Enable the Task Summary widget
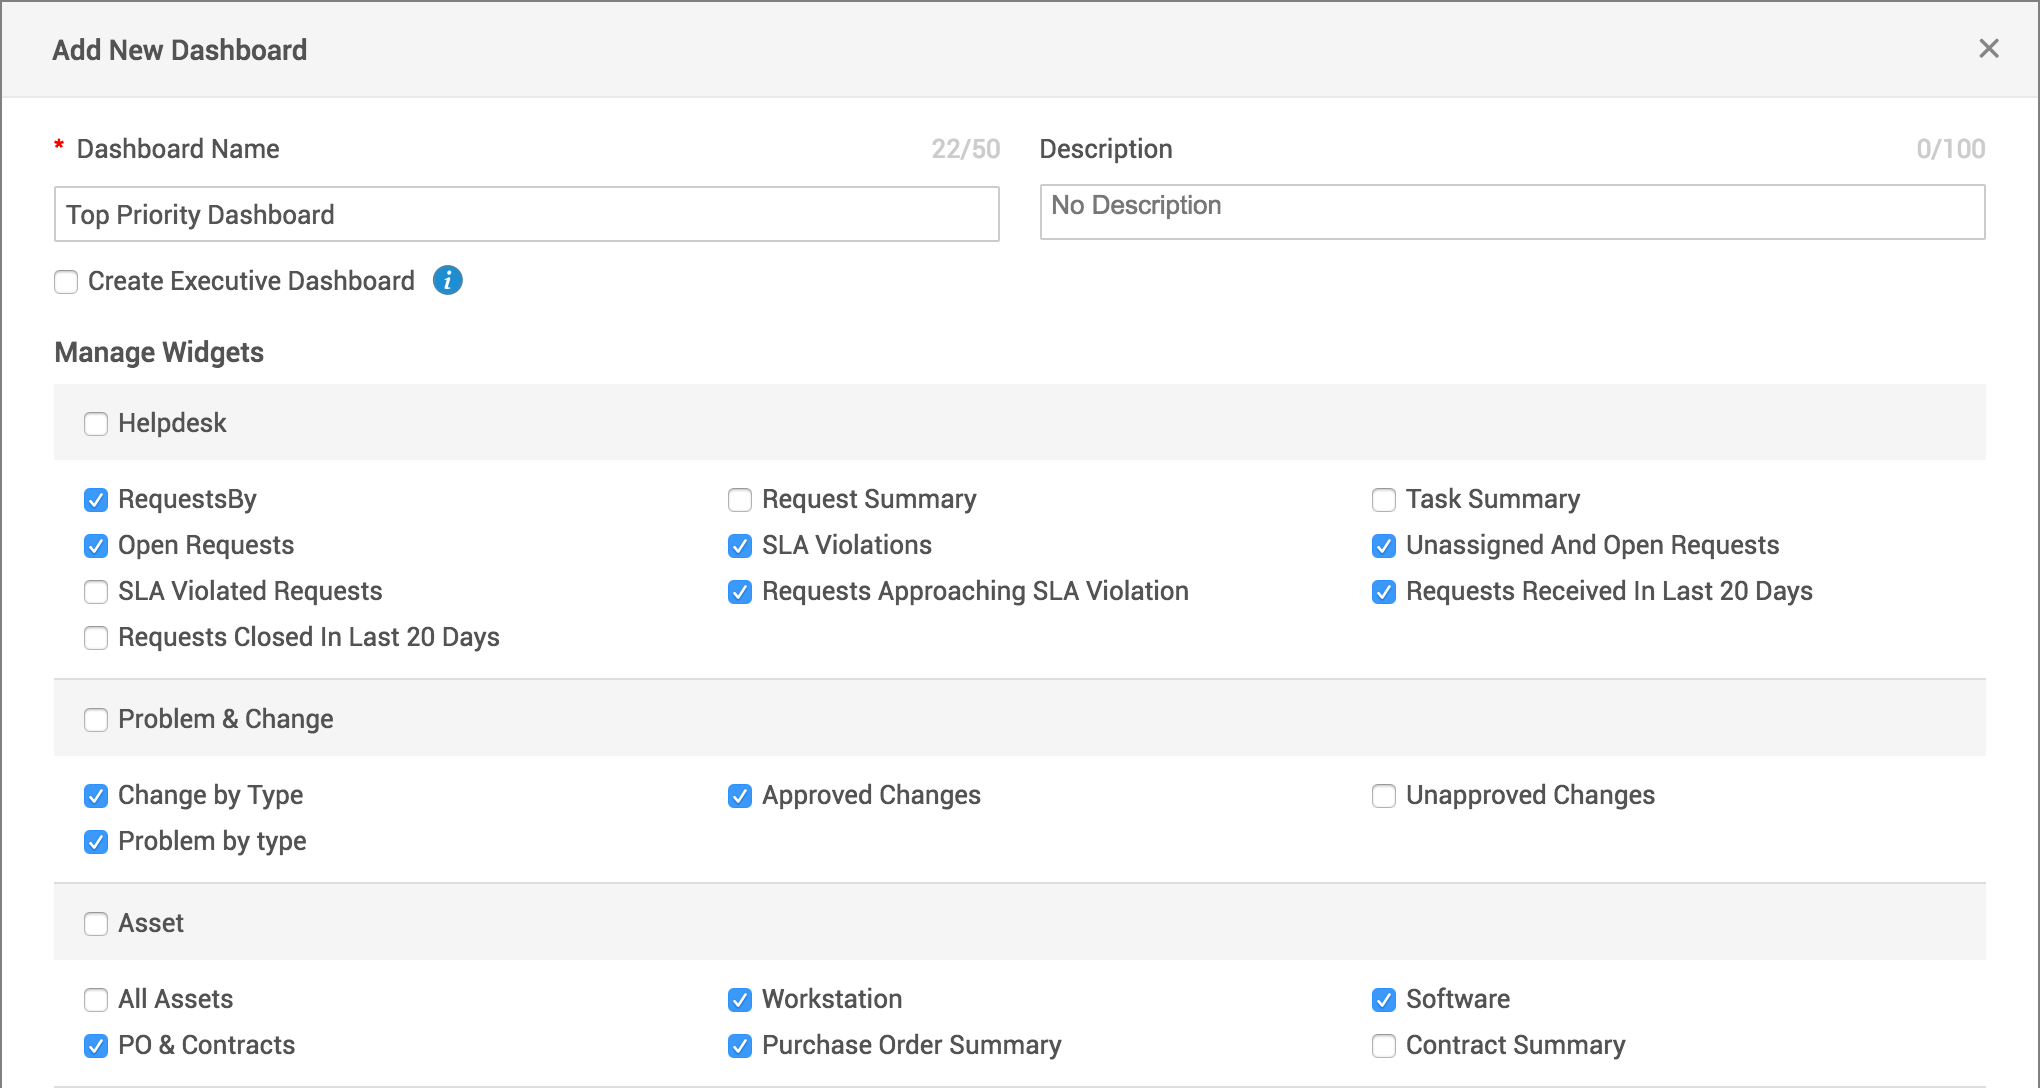 (1384, 500)
